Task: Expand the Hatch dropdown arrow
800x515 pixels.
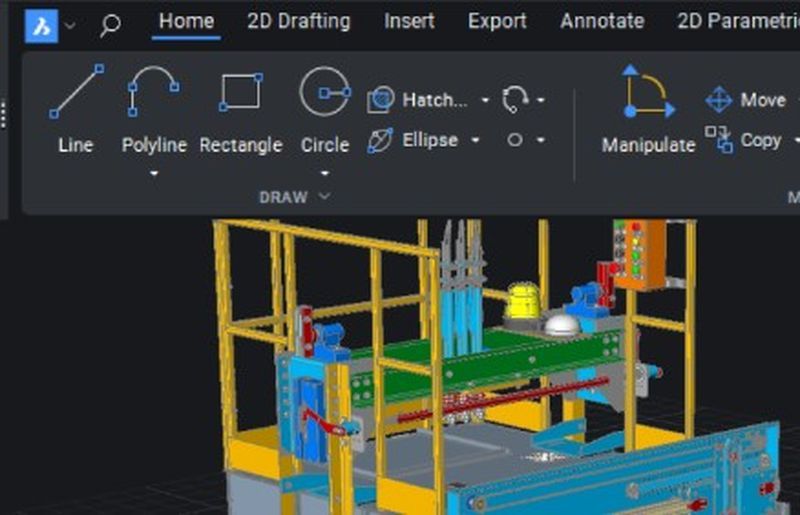Action: click(x=485, y=100)
